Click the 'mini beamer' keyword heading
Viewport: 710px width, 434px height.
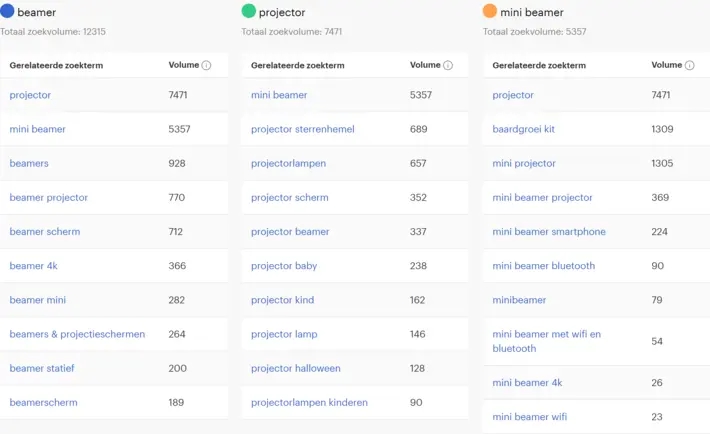[532, 13]
